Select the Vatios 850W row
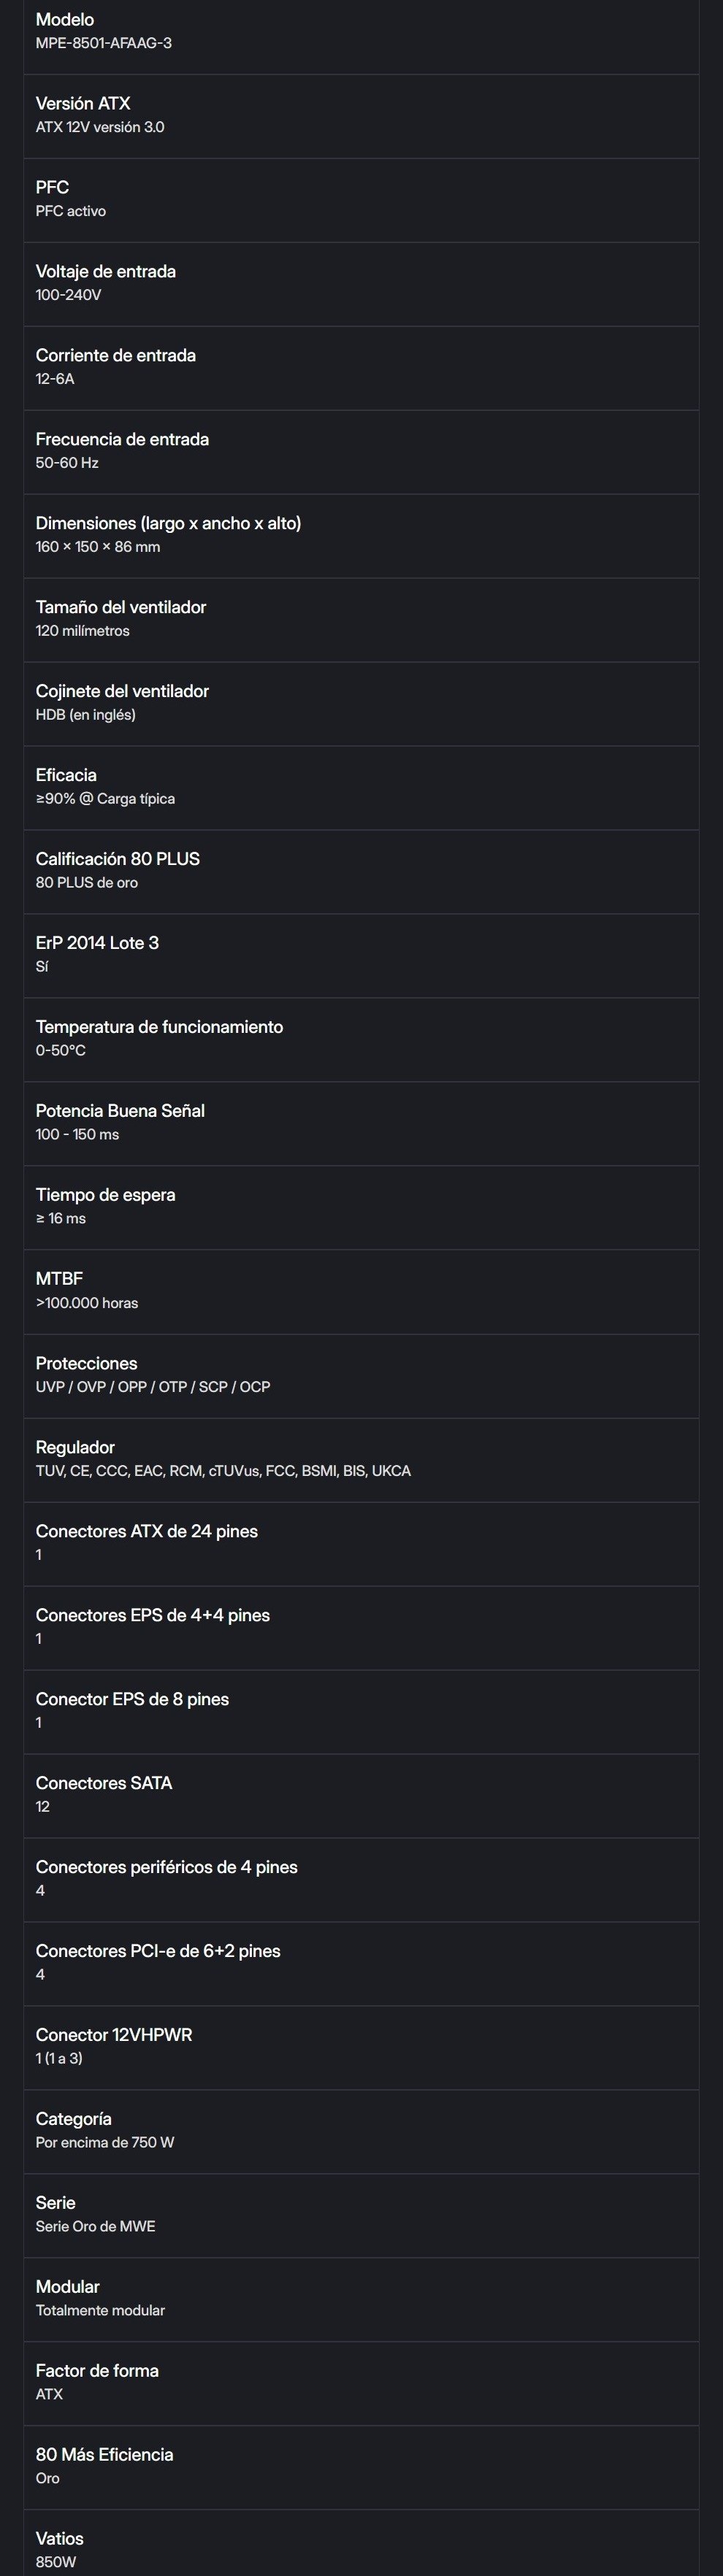 [361, 2546]
